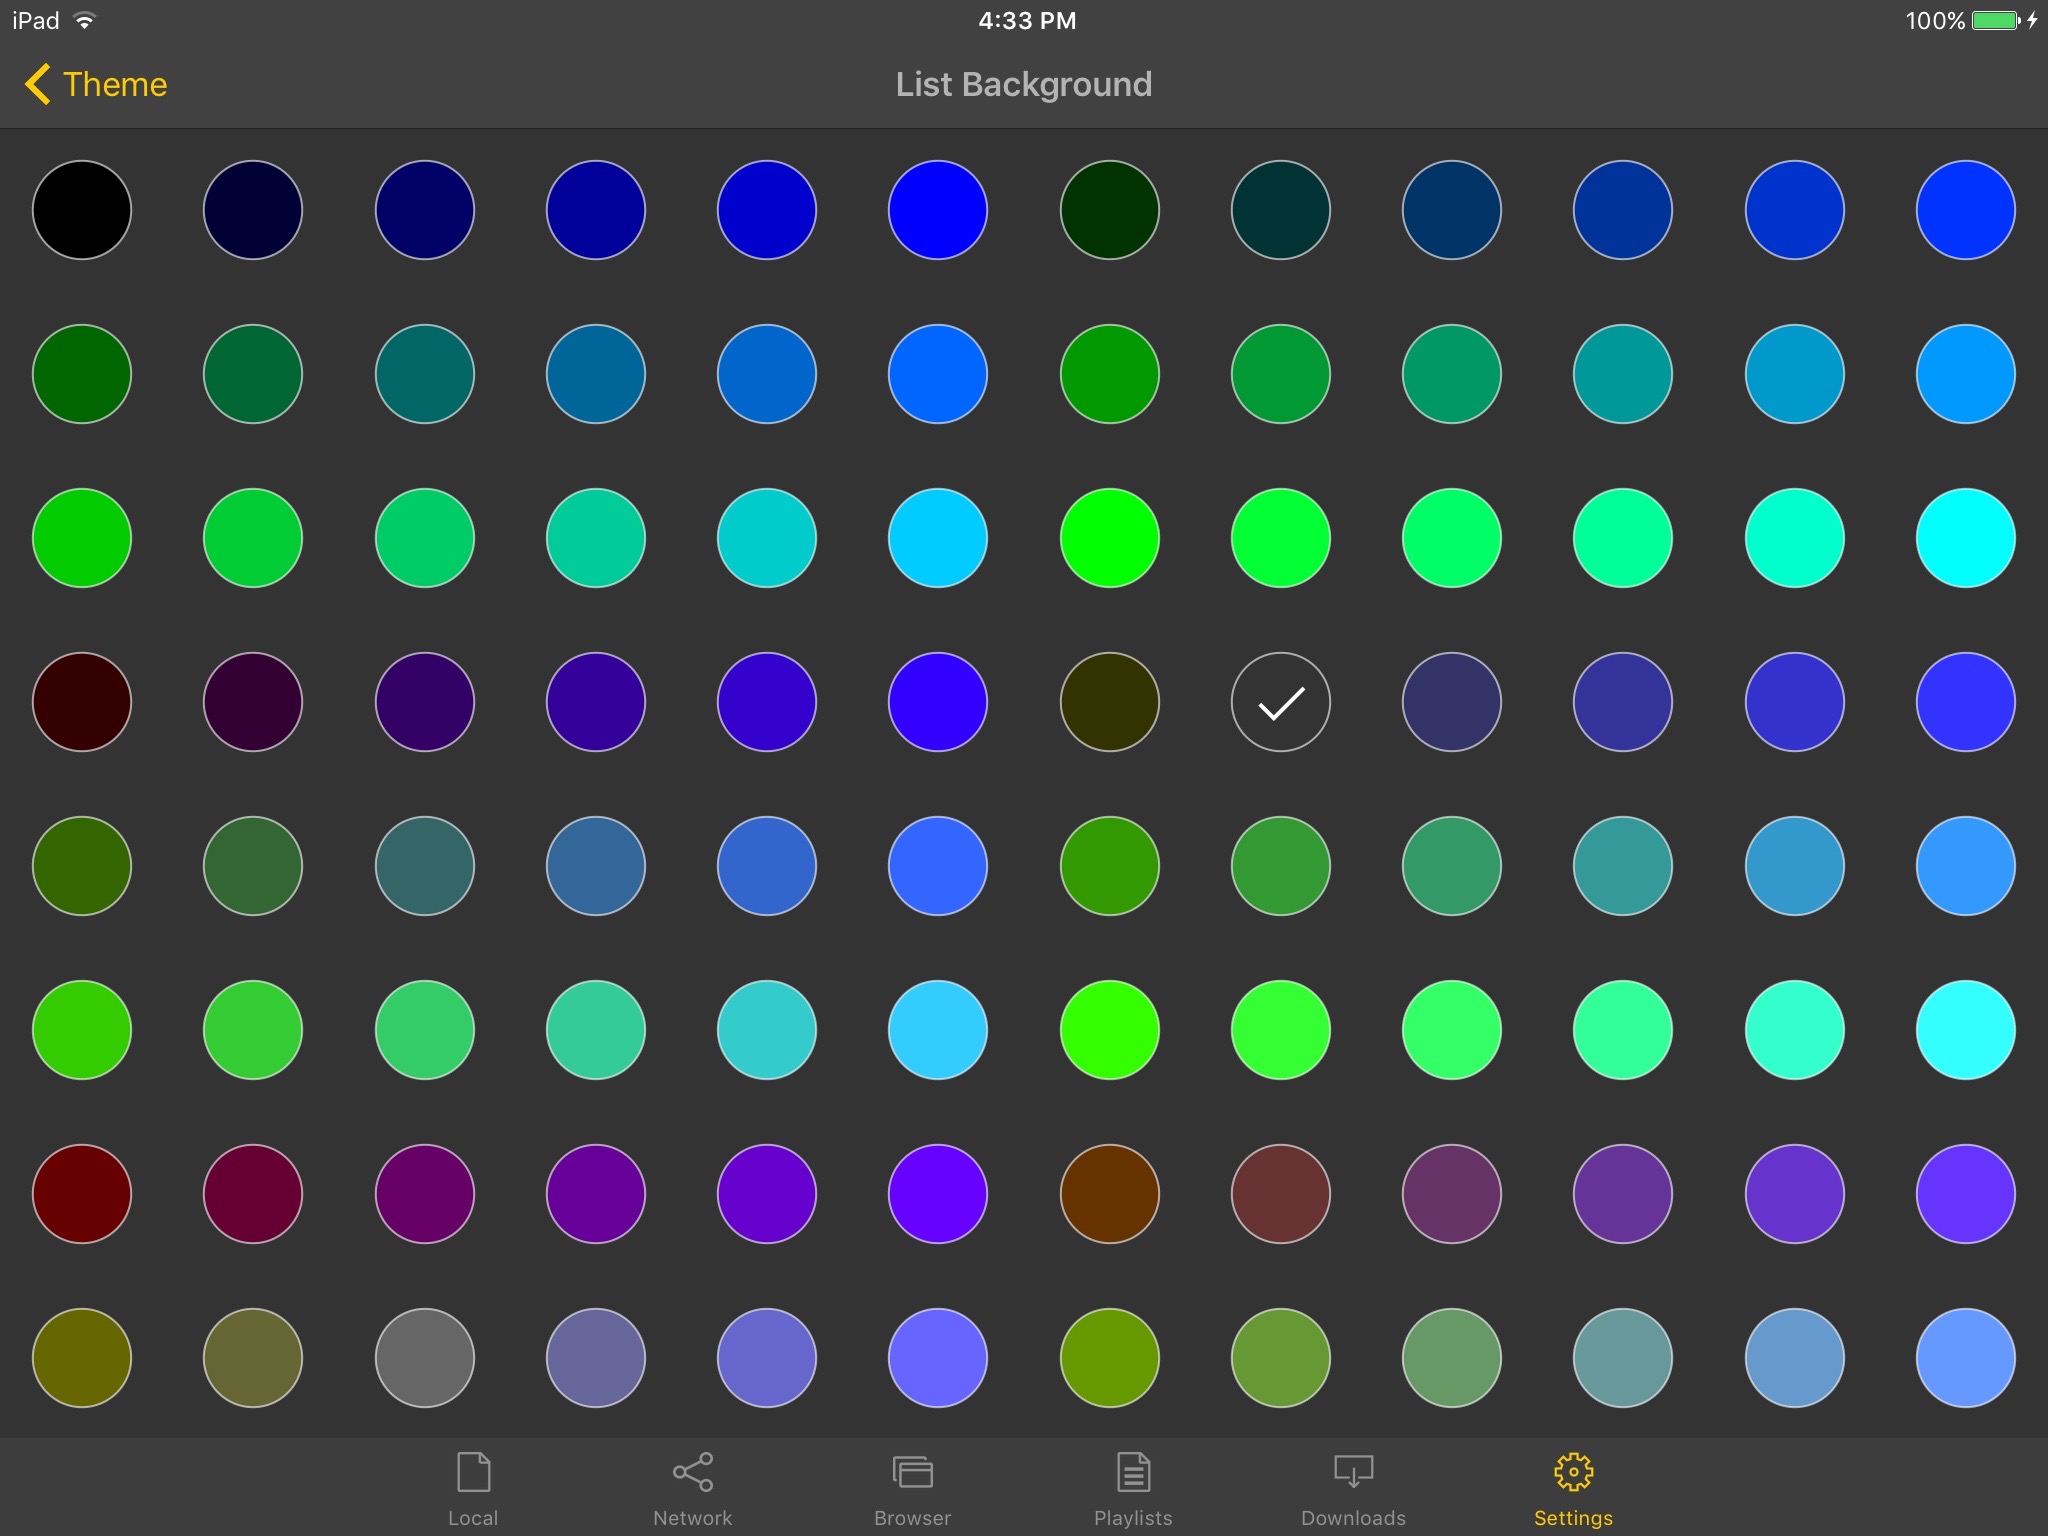Image resolution: width=2048 pixels, height=1536 pixels.
Task: Pick the currently checked dark gray swatch
Action: tap(1281, 702)
